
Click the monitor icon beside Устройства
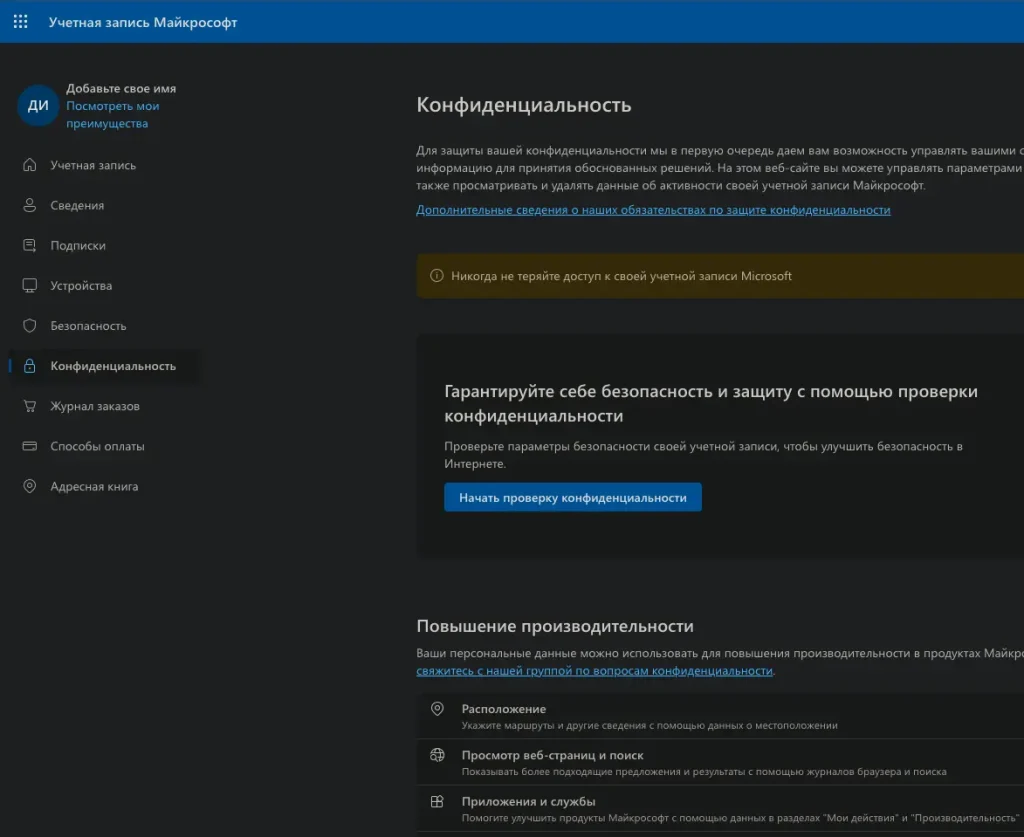[x=30, y=286]
